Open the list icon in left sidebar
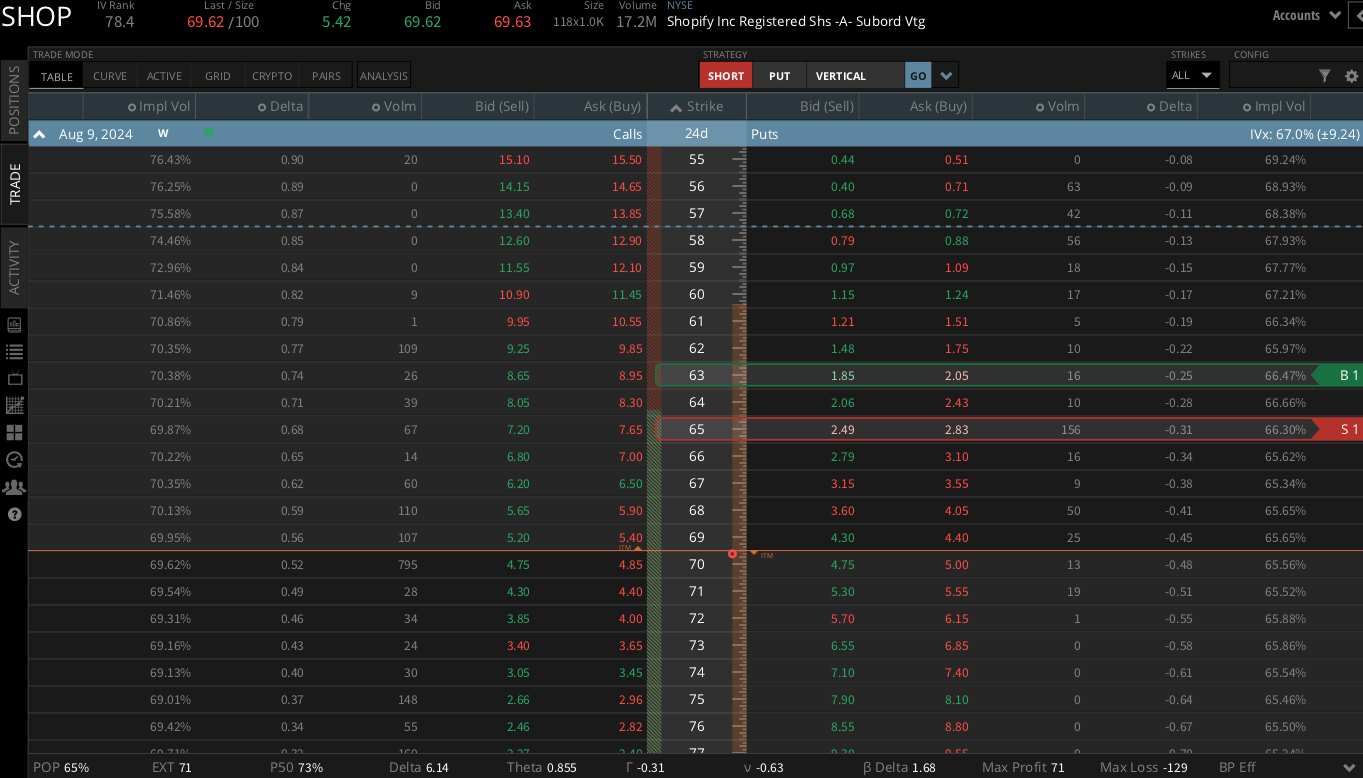This screenshot has height=778, width=1363. coord(14,352)
